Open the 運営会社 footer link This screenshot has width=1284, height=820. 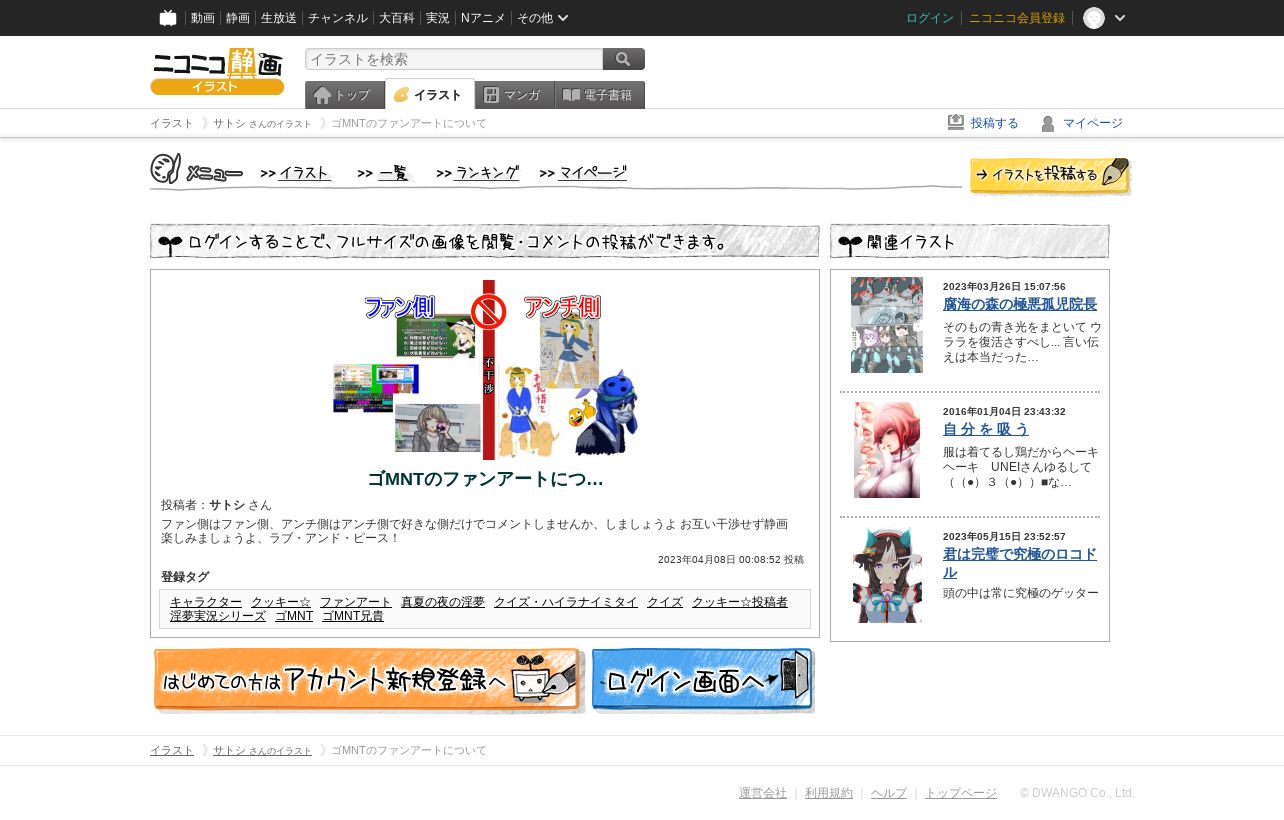[x=763, y=793]
